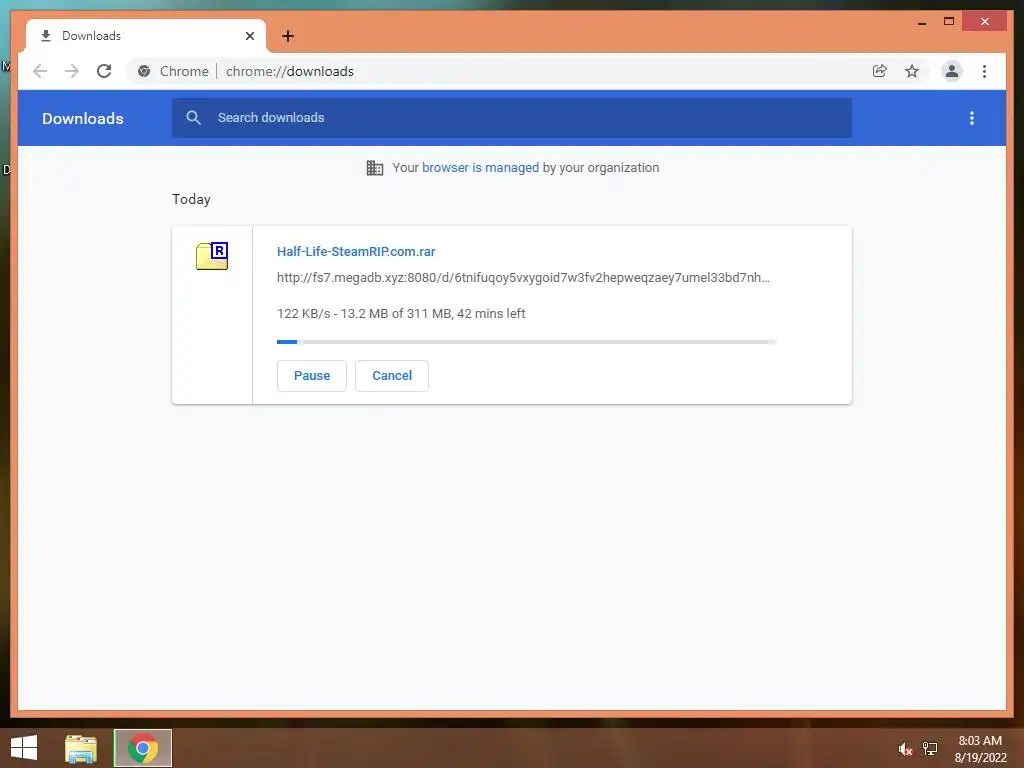
Task: Cancel the Half-Life download
Action: point(392,376)
